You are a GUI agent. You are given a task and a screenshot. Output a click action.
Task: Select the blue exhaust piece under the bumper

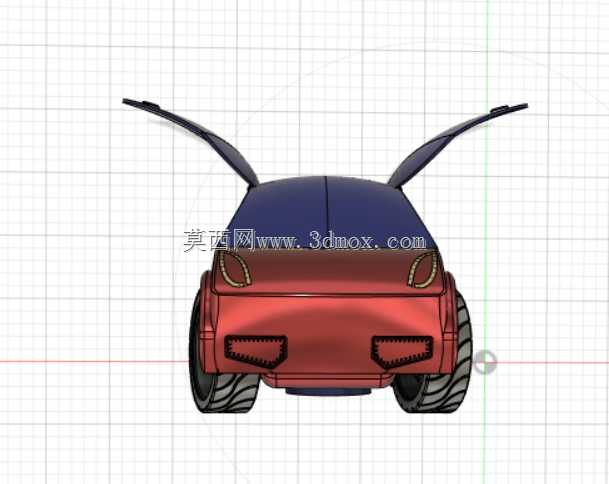click(x=328, y=391)
